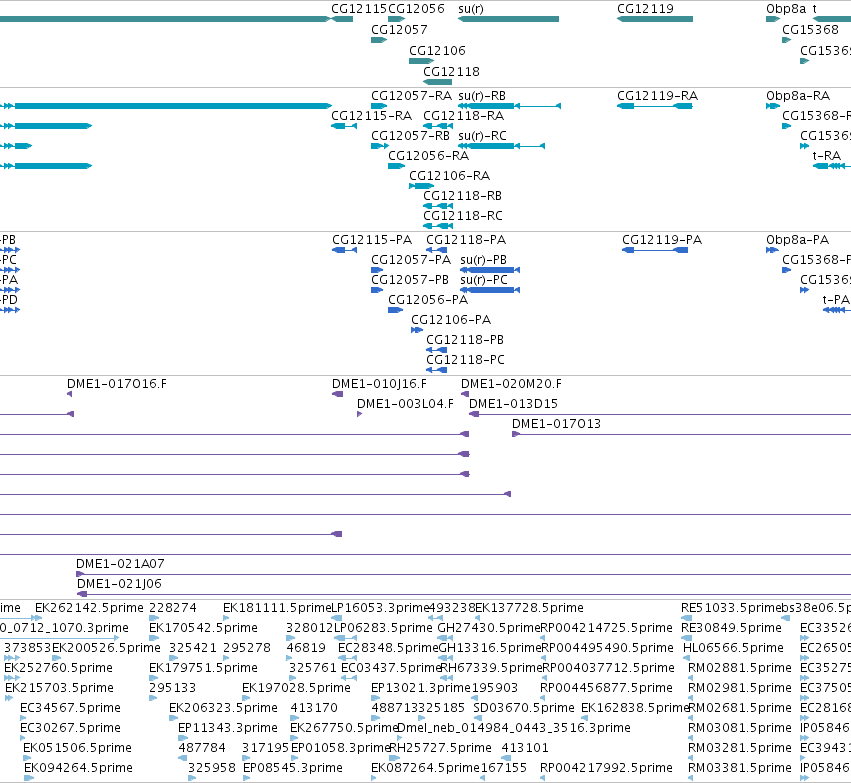The width and height of the screenshot is (851, 783).
Task: Select the HL06566.5prime EST label
Action: pos(733,648)
